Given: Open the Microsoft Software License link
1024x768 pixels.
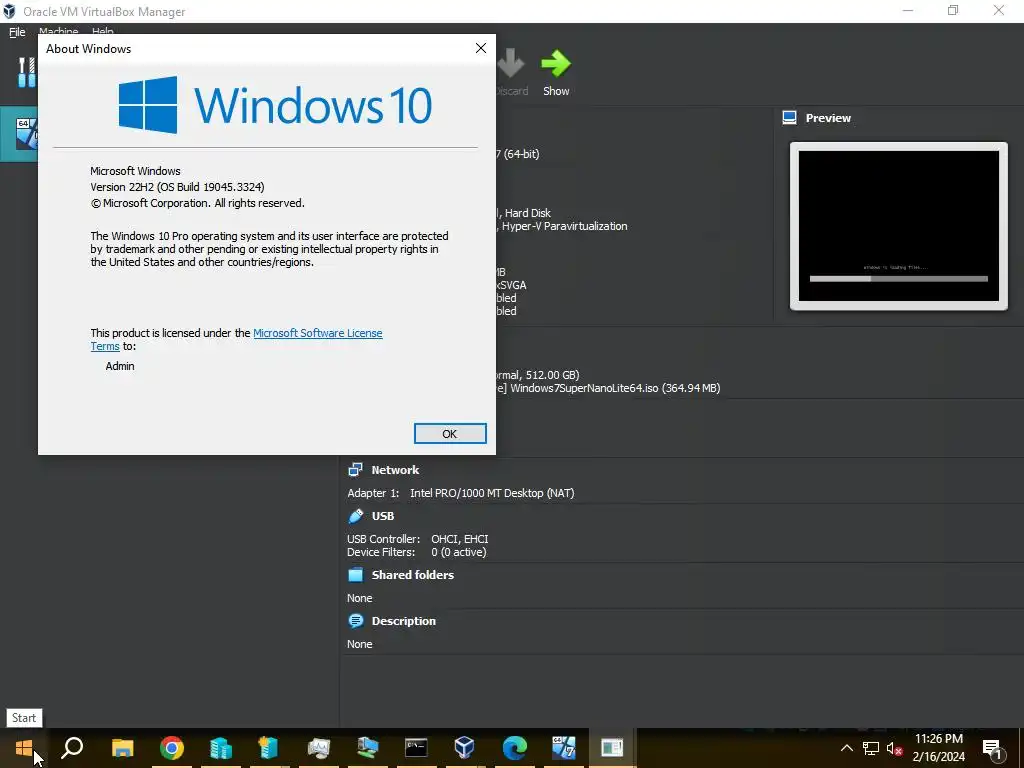Looking at the screenshot, I should tap(317, 333).
